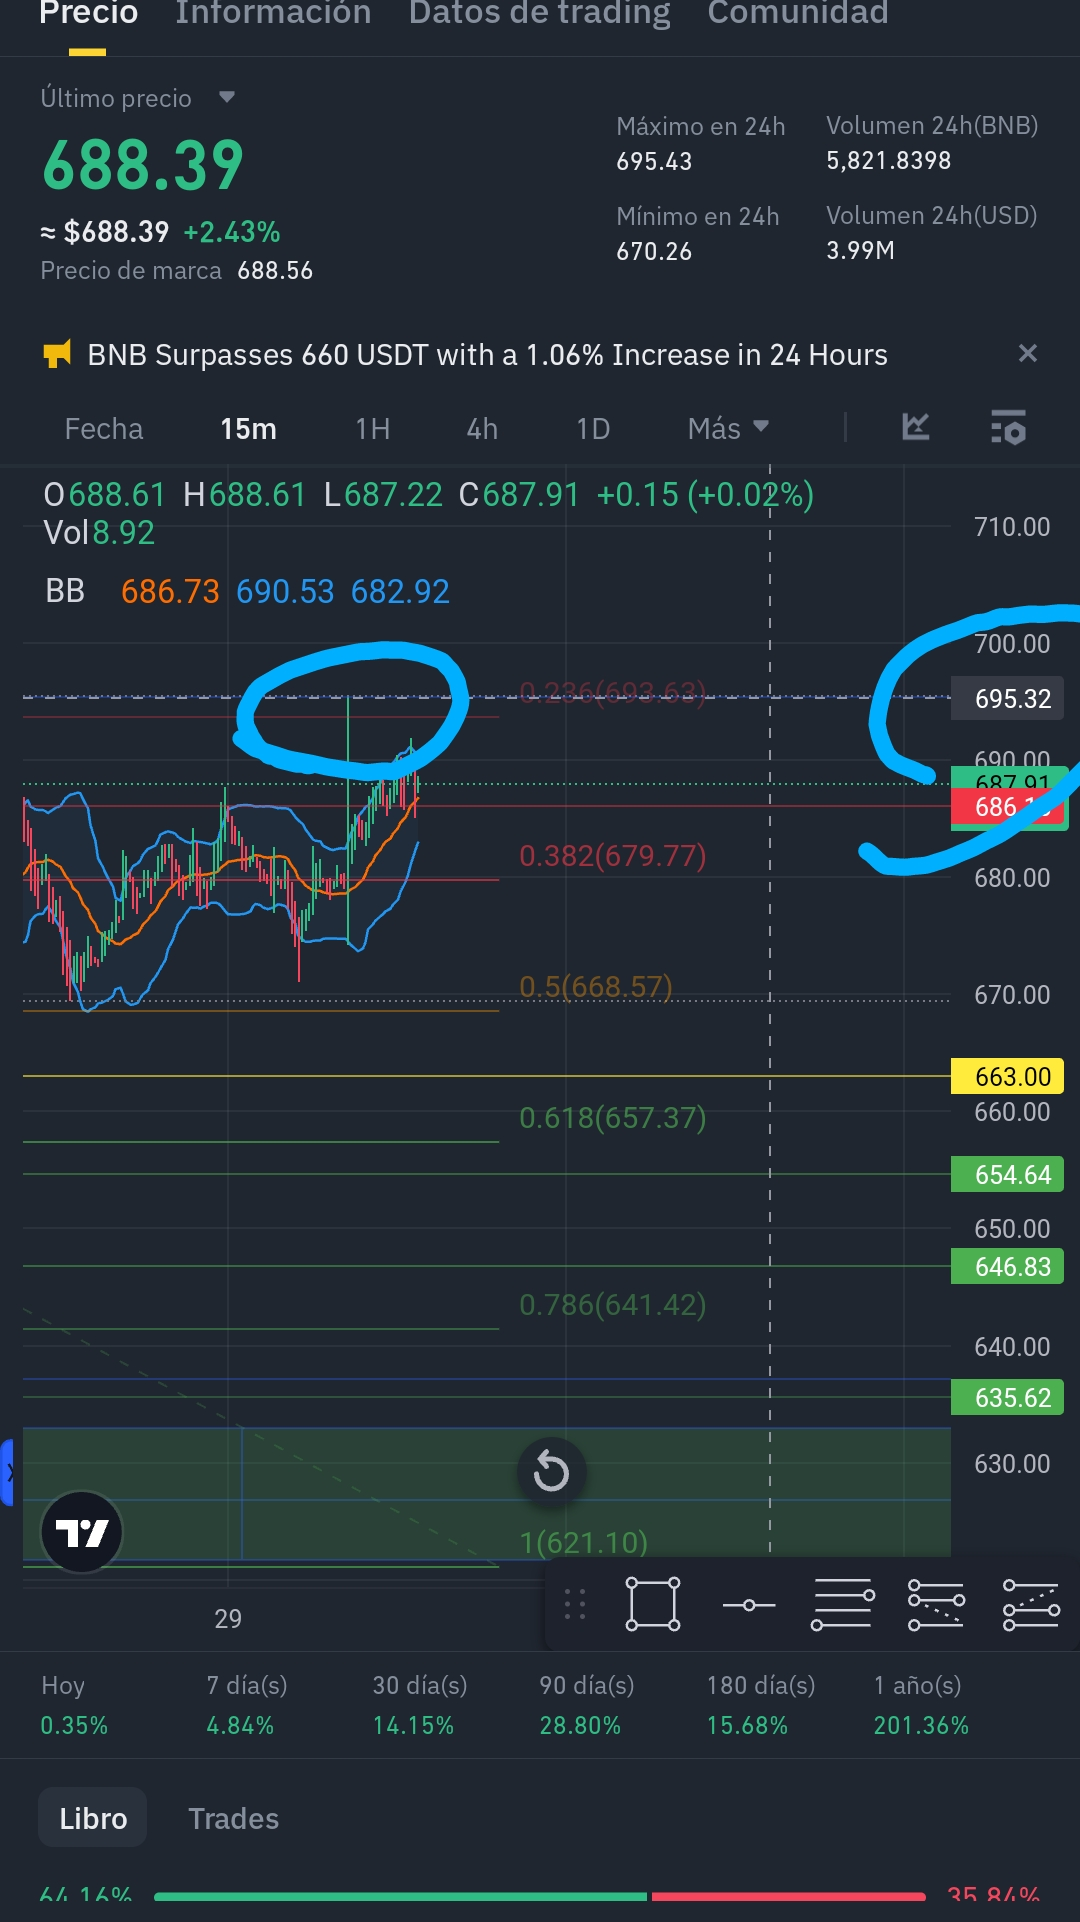Viewport: 1080px width, 1922px height.
Task: Select the Fecha chart view
Action: coord(104,429)
